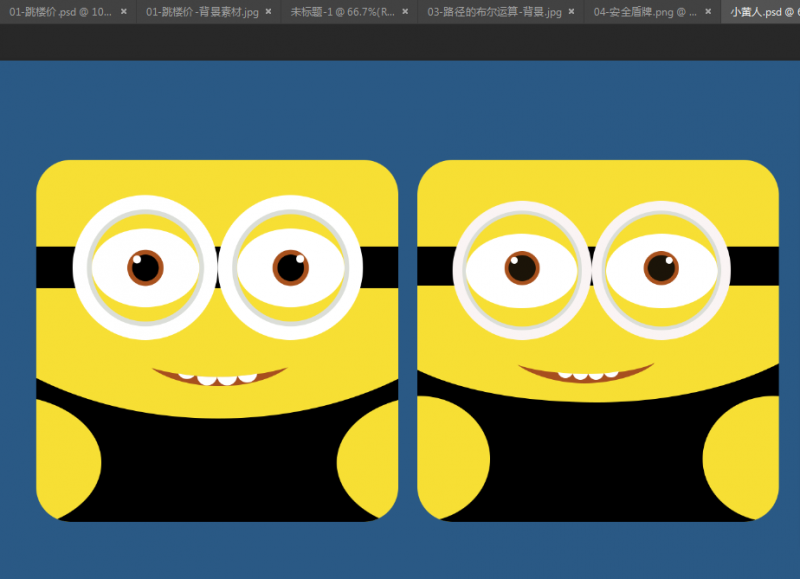Close the 04-安全盾牌.png document tab
This screenshot has width=800, height=579.
707,12
